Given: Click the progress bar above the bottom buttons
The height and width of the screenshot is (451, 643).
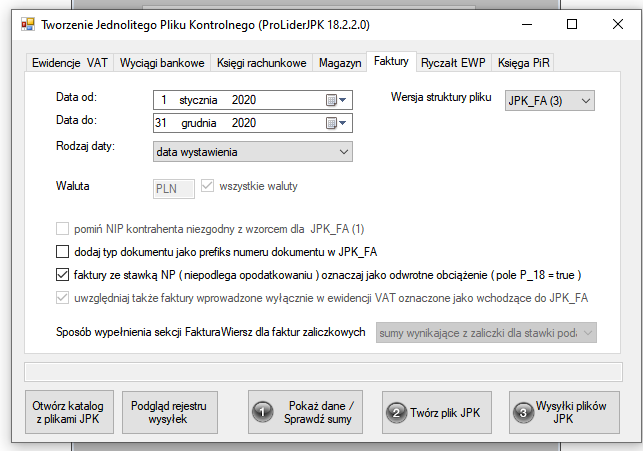Looking at the screenshot, I should [324, 372].
